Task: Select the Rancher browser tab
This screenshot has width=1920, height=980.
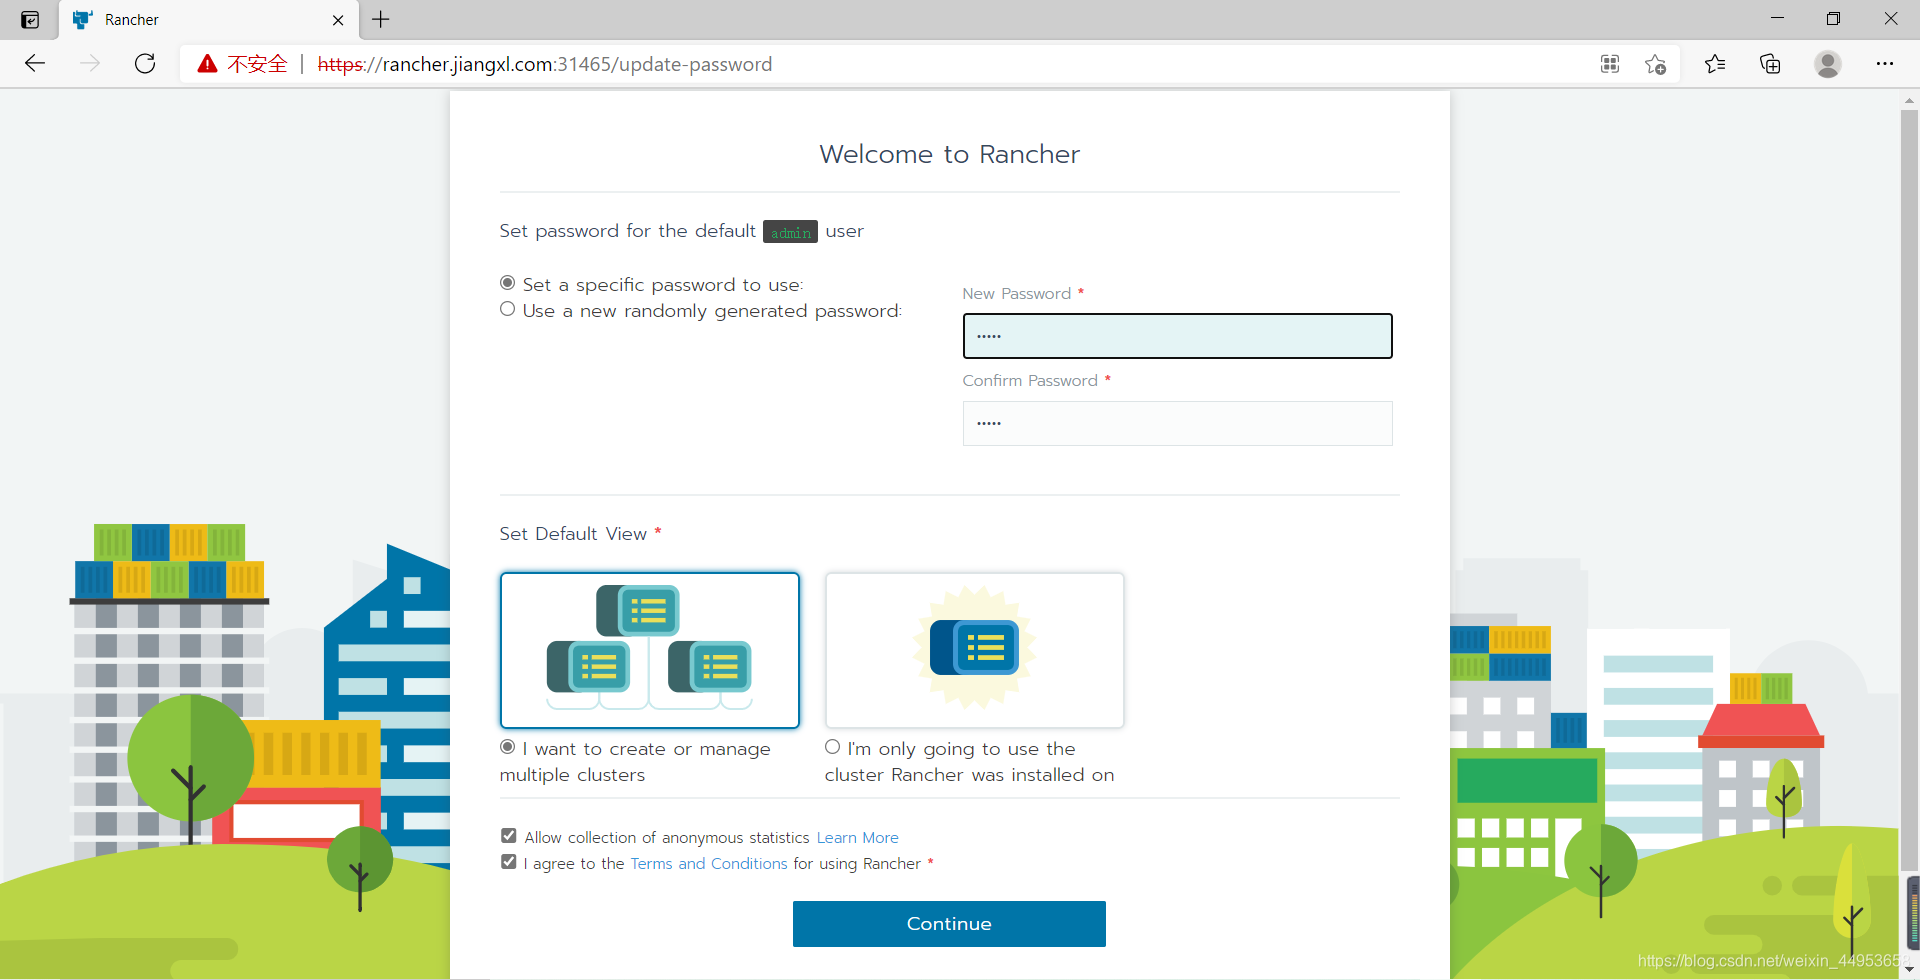Action: 210,20
